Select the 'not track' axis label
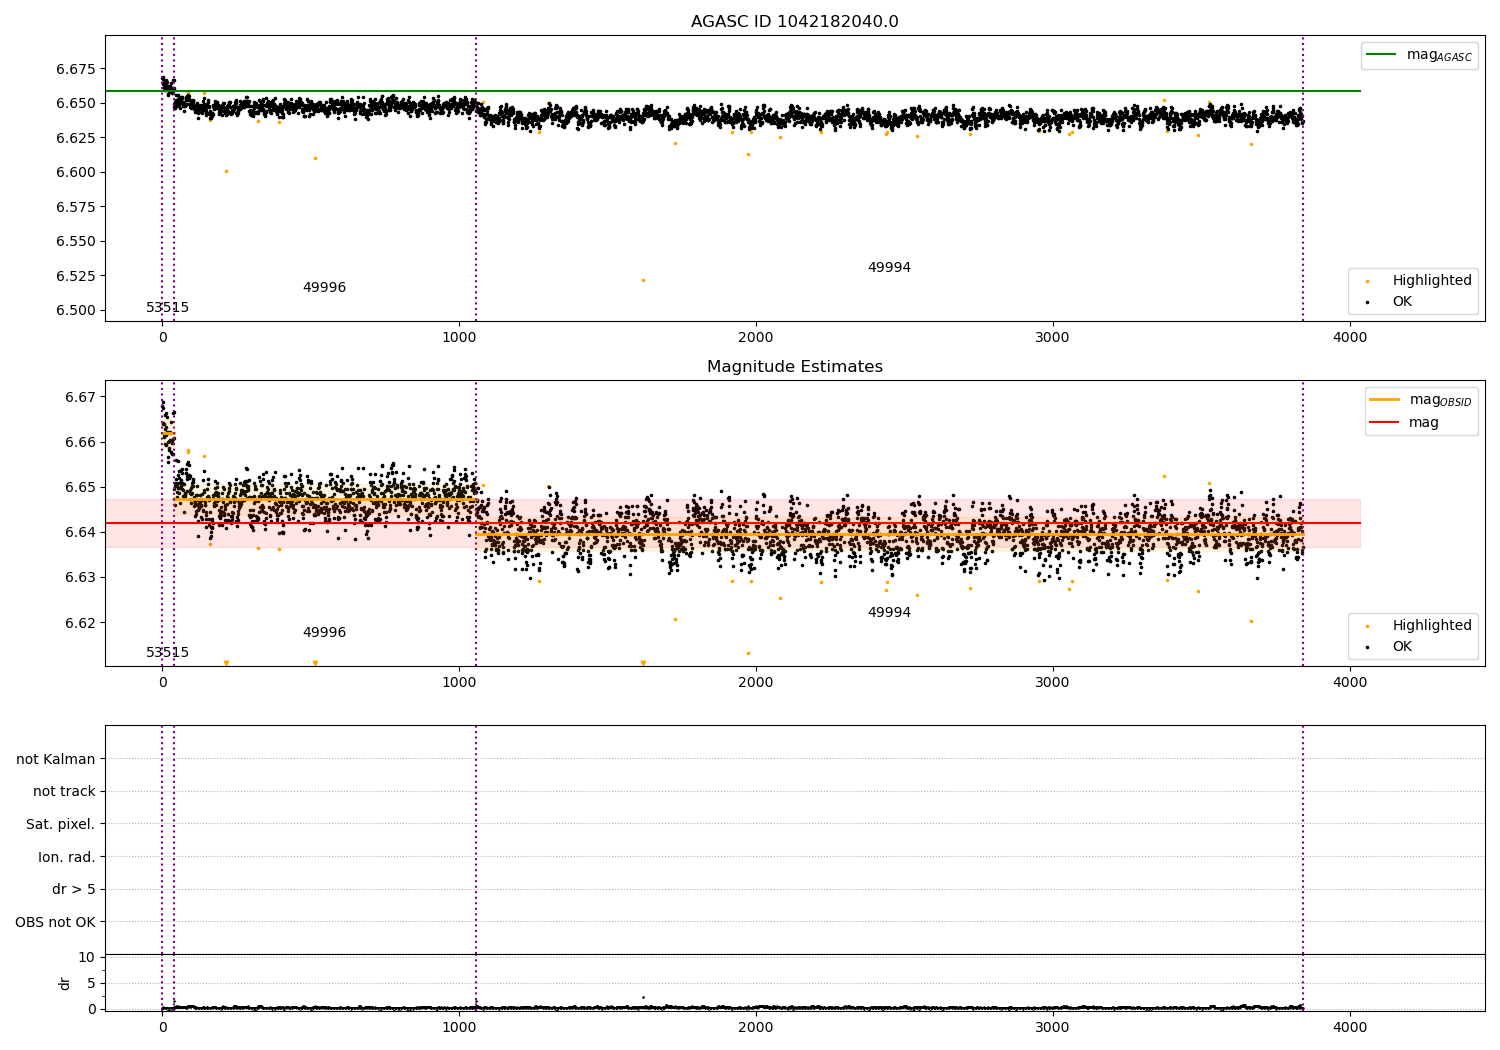 tap(64, 792)
